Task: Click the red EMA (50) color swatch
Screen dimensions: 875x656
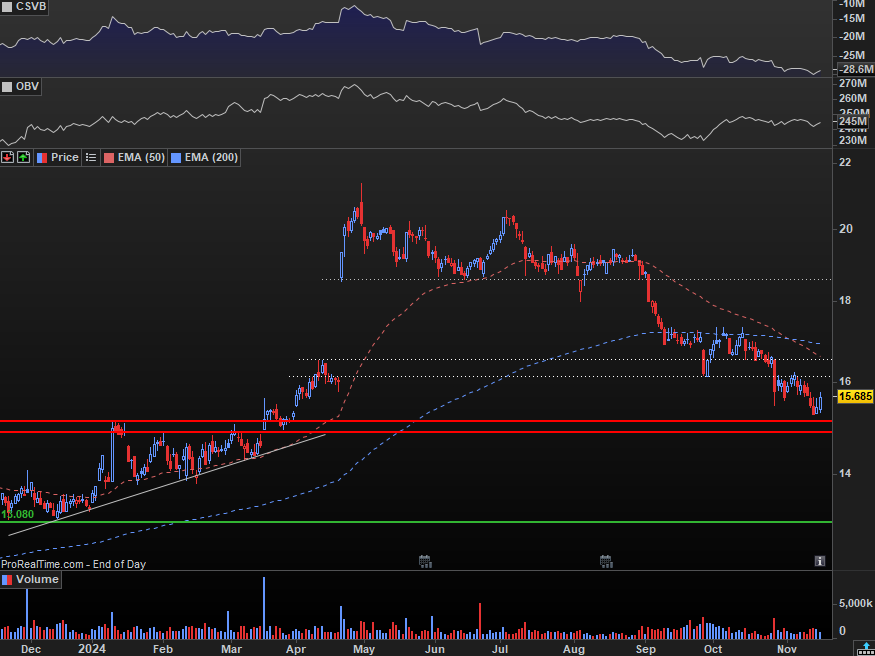Action: tap(109, 158)
